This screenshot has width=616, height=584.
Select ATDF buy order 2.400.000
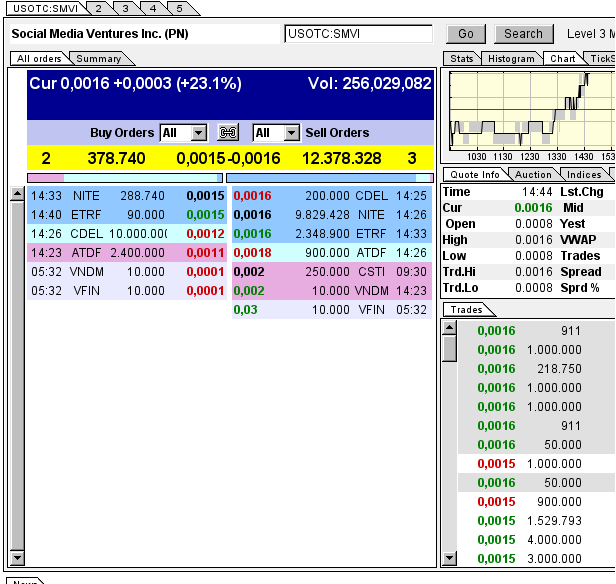(127, 253)
